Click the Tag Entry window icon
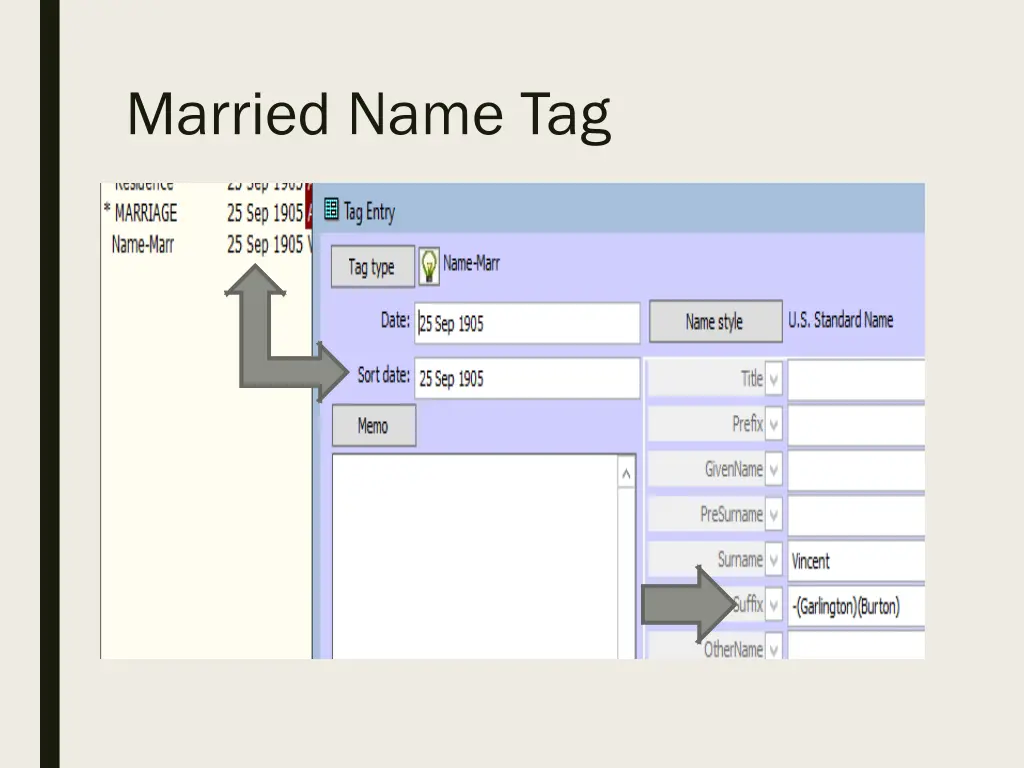Viewport: 1024px width, 768px height. click(332, 211)
